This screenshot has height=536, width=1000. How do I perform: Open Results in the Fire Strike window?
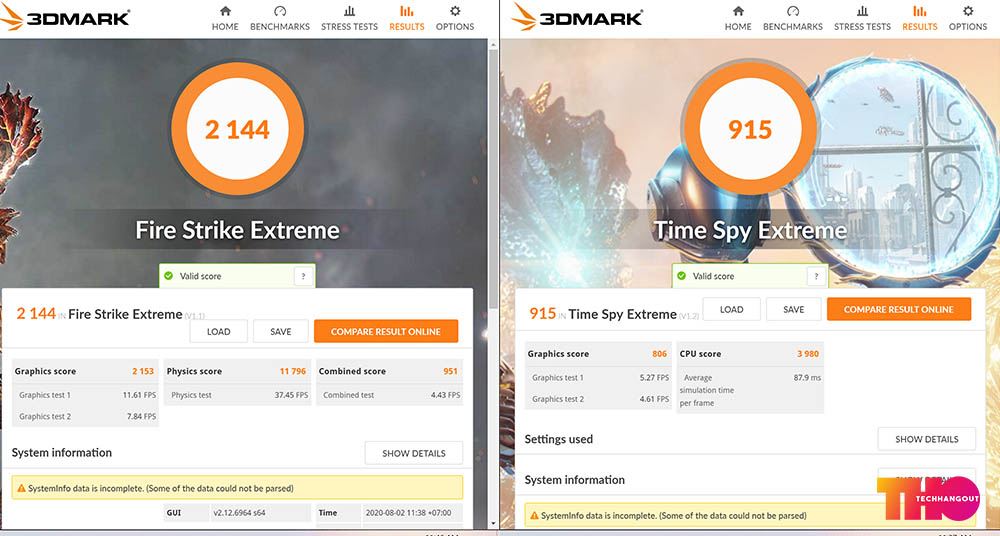[x=406, y=18]
